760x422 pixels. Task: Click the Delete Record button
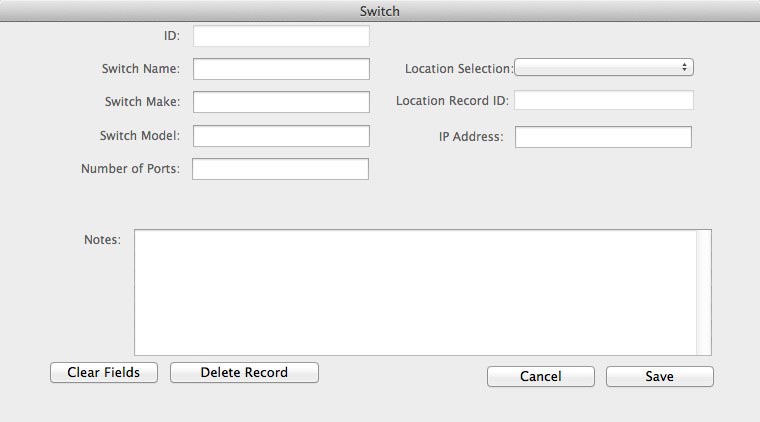pos(244,373)
